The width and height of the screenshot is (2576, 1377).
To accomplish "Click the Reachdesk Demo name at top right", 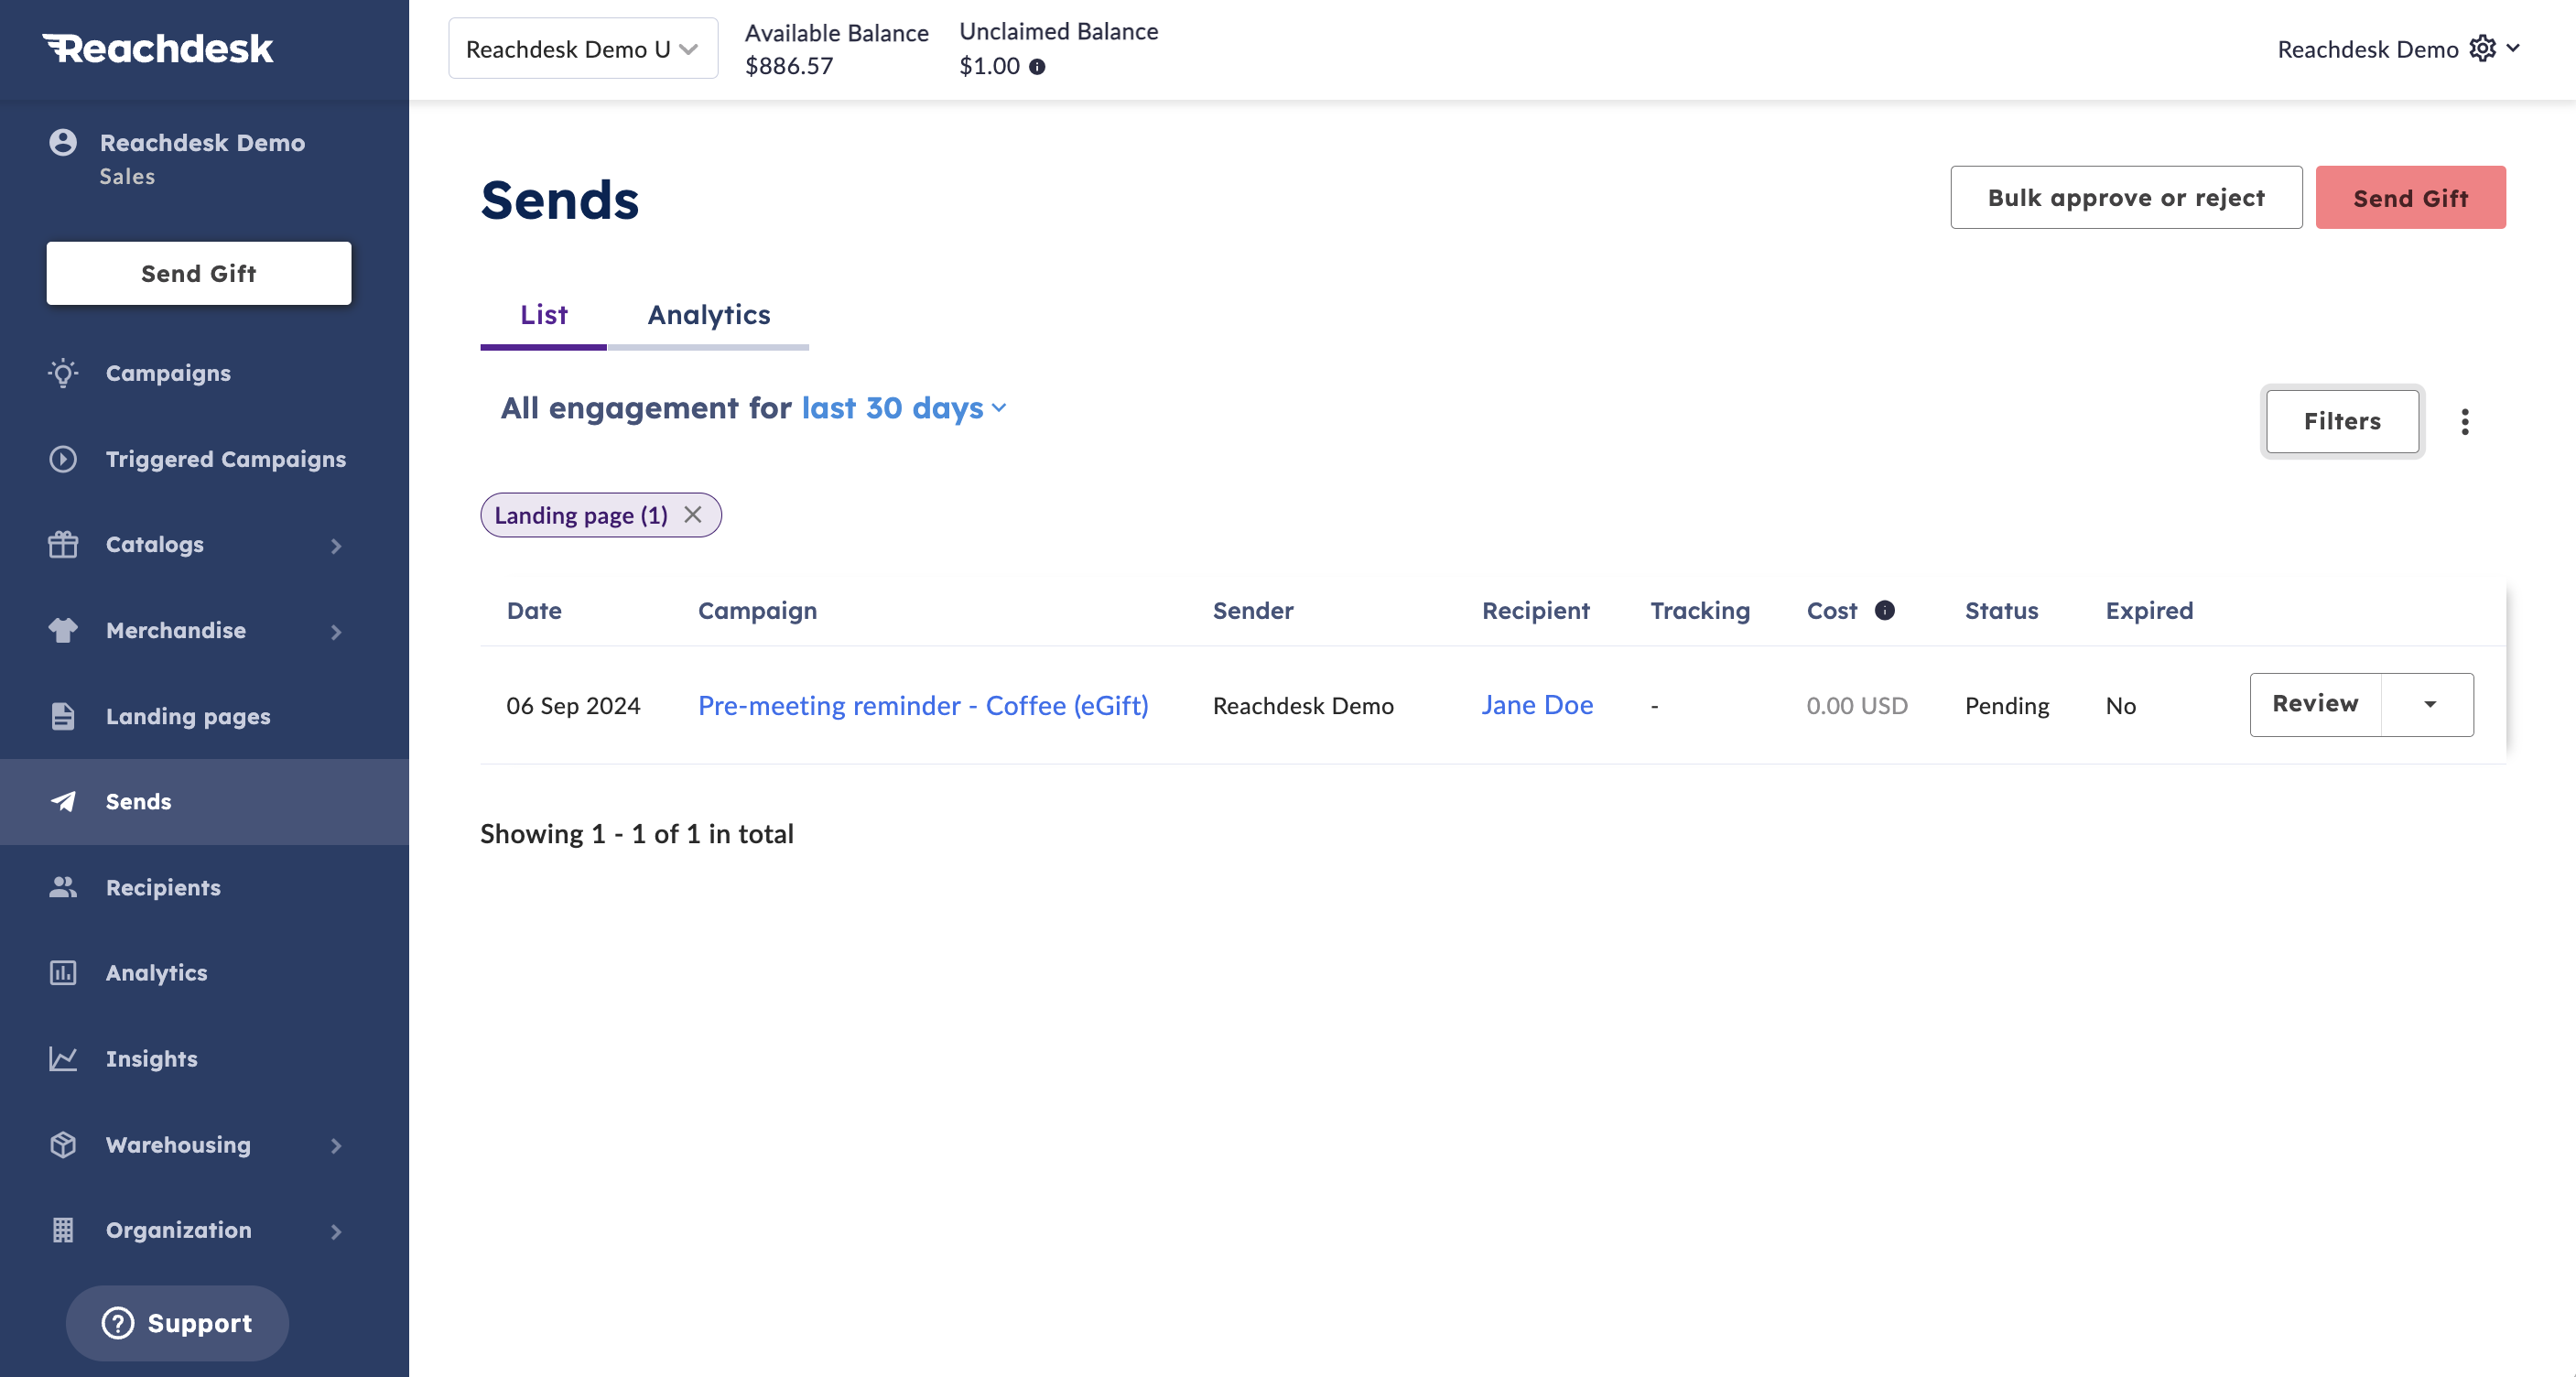I will point(2367,49).
